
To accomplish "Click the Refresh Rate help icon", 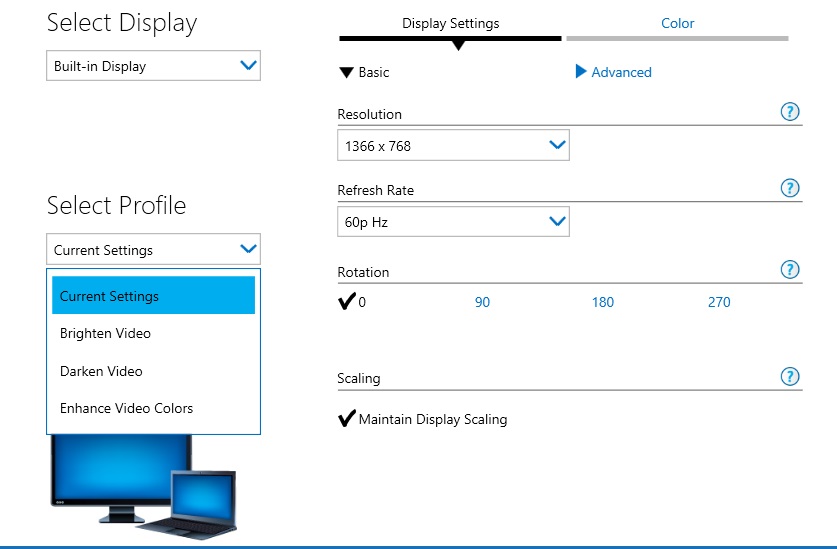I will pyautogui.click(x=790, y=188).
